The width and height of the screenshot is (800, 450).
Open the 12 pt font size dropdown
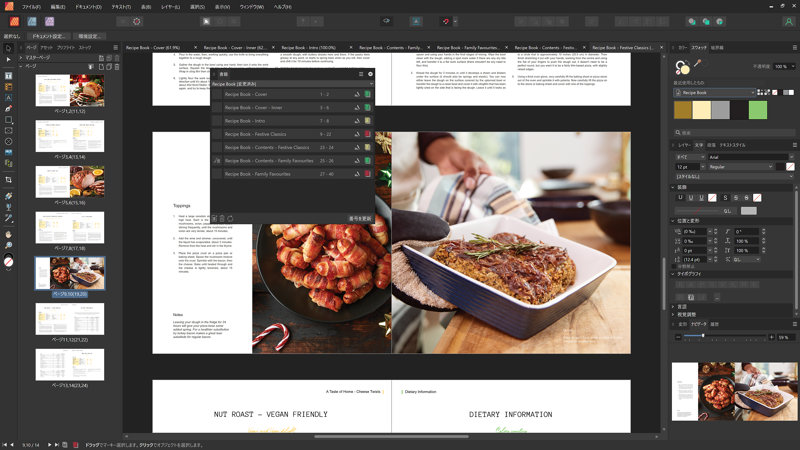coord(703,167)
